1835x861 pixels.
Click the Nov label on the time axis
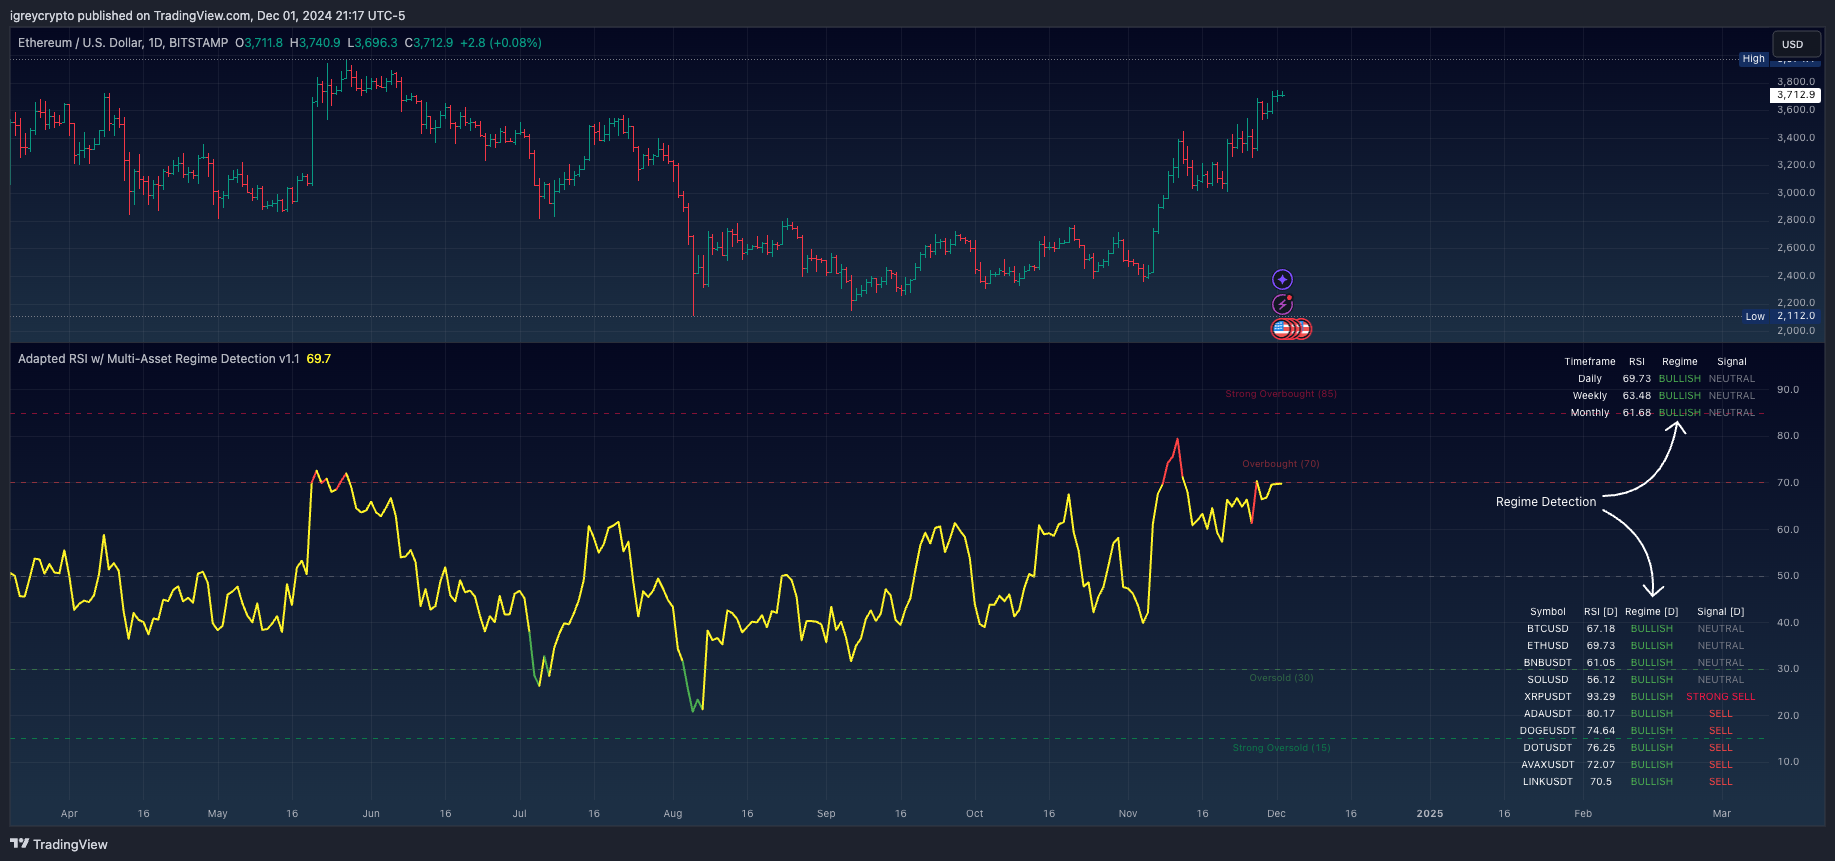click(x=1128, y=814)
